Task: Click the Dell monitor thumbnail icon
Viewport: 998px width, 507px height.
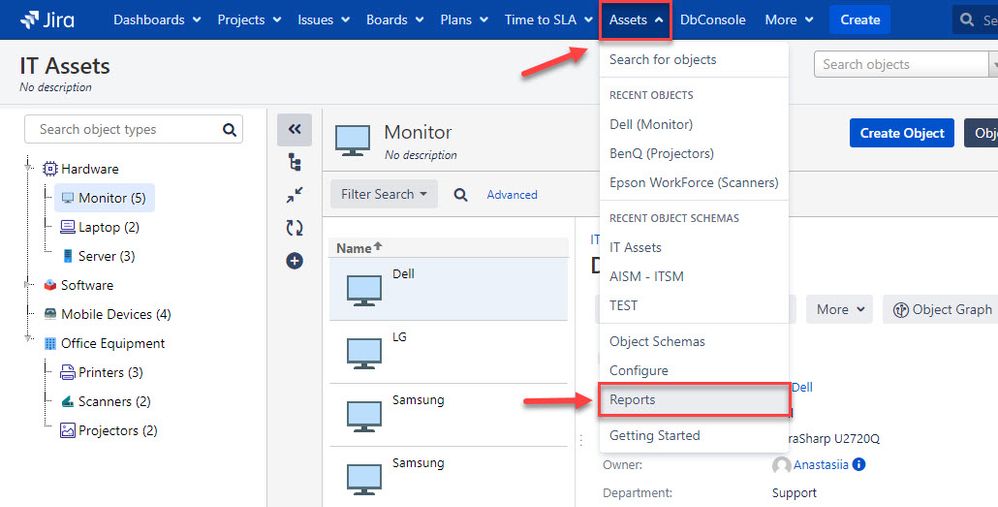Action: coord(364,291)
